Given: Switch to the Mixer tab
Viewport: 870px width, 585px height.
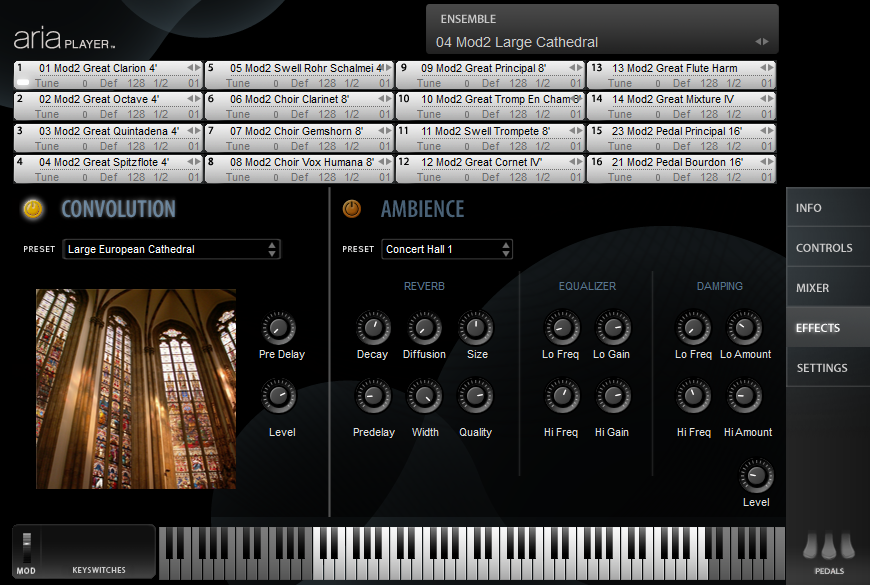Looking at the screenshot, I should click(827, 288).
